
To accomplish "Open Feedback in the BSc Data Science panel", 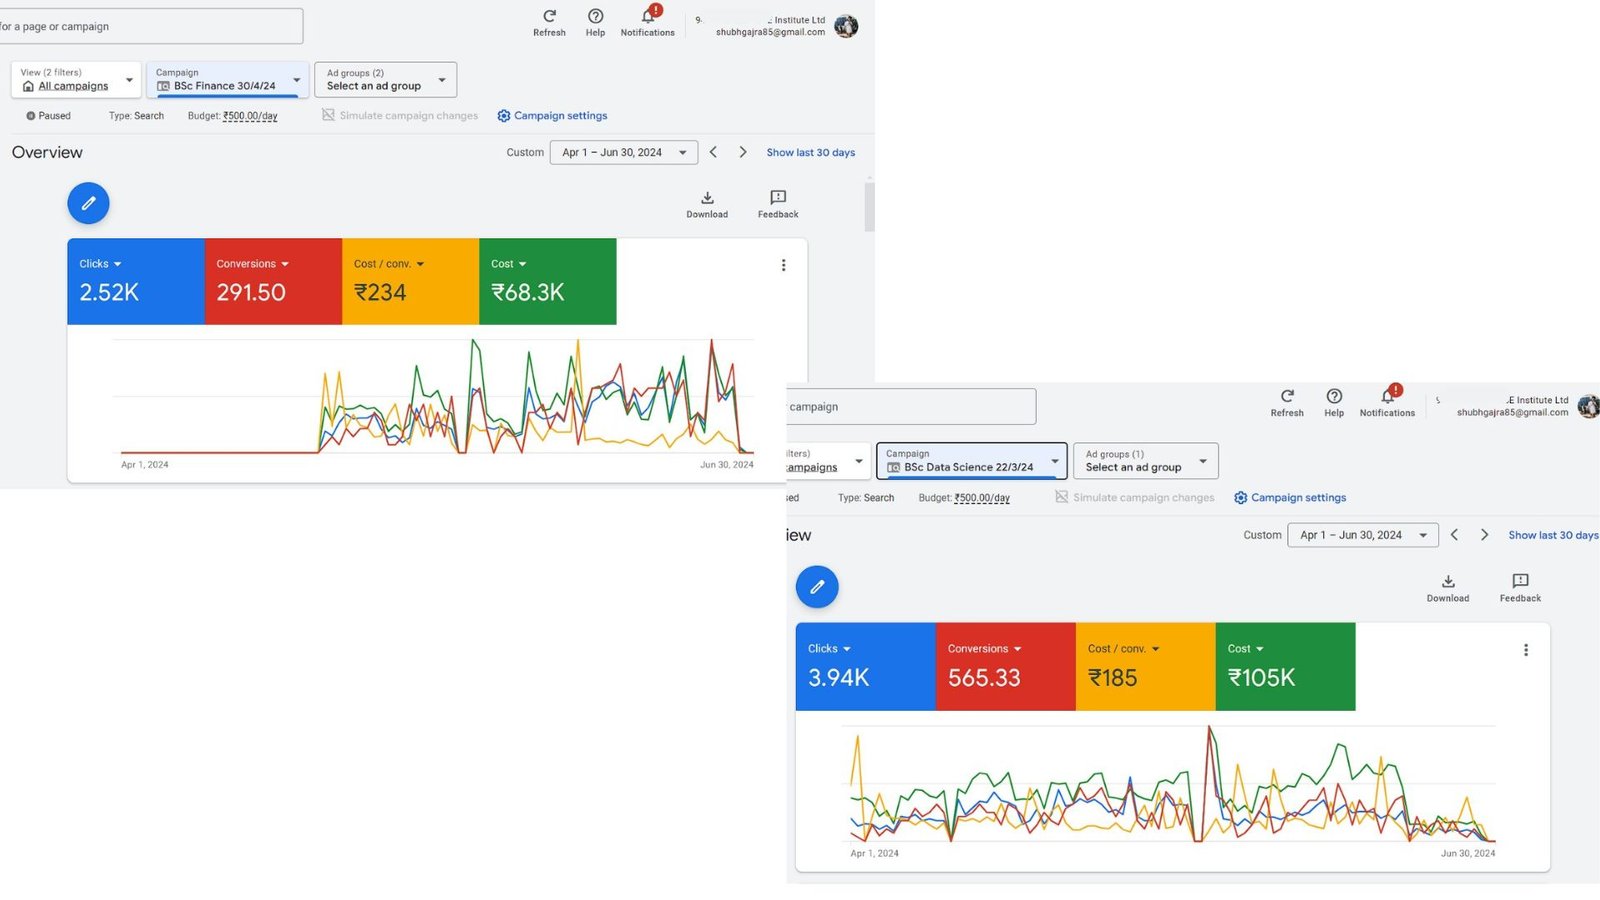I will pos(1520,588).
